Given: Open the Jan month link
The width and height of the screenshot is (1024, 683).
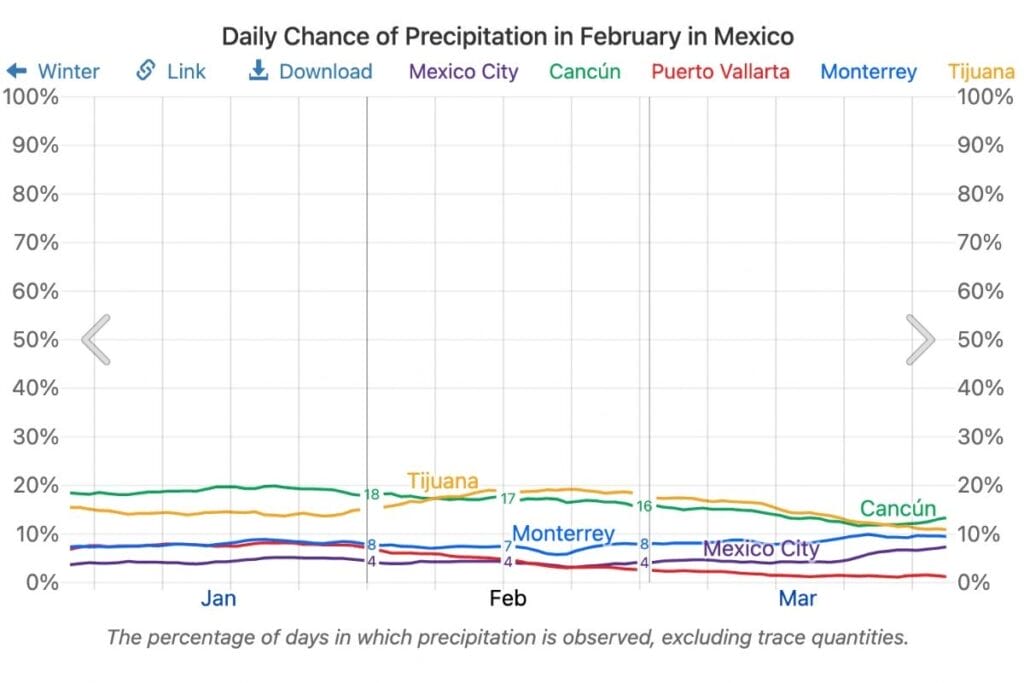Looking at the screenshot, I should (218, 599).
